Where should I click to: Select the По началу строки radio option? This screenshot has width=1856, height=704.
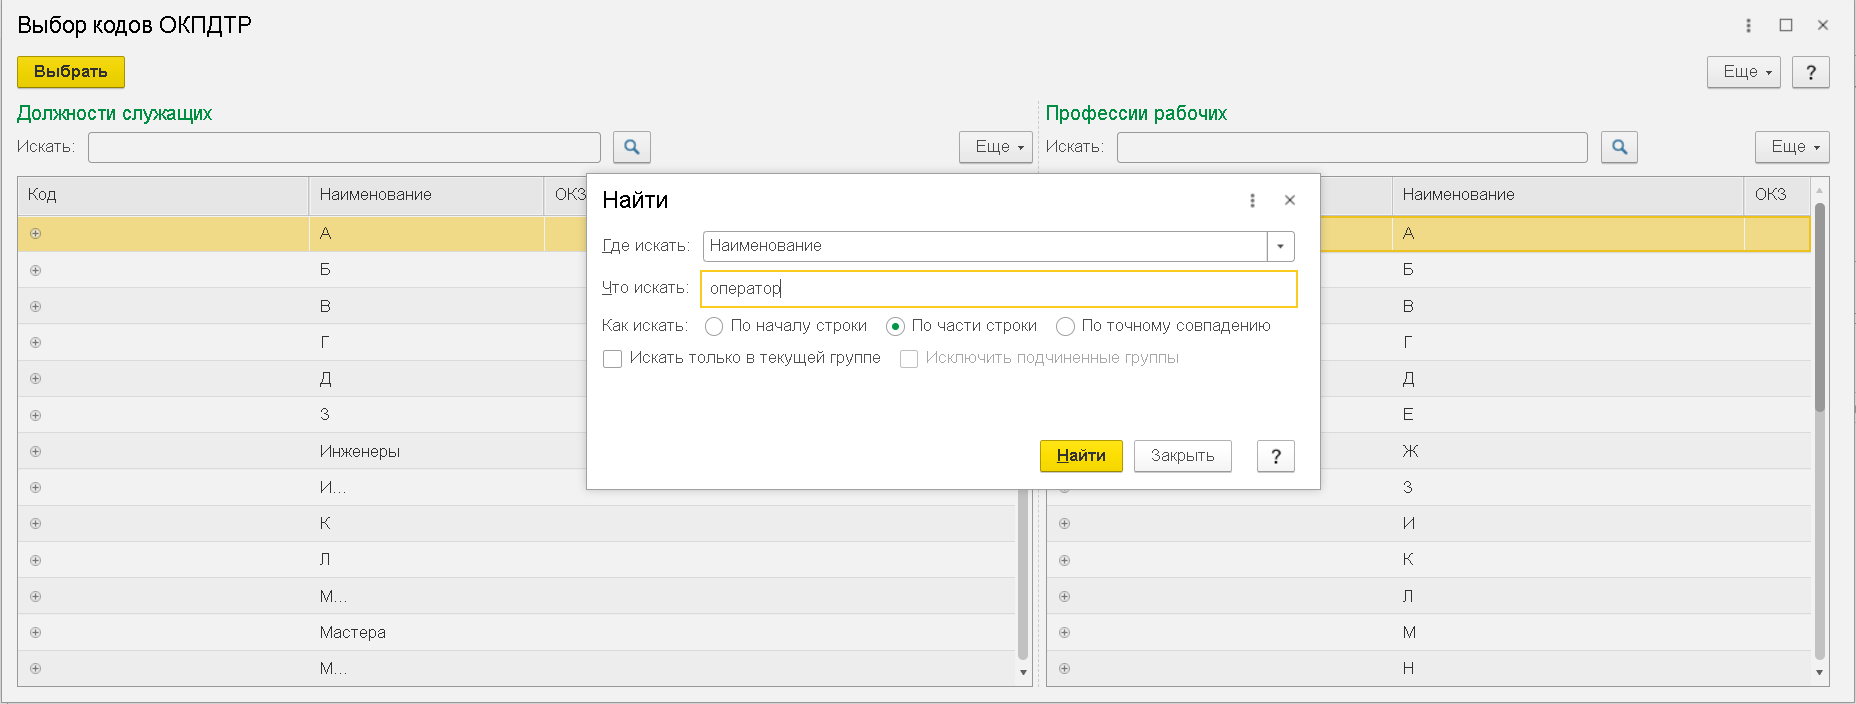coord(714,326)
